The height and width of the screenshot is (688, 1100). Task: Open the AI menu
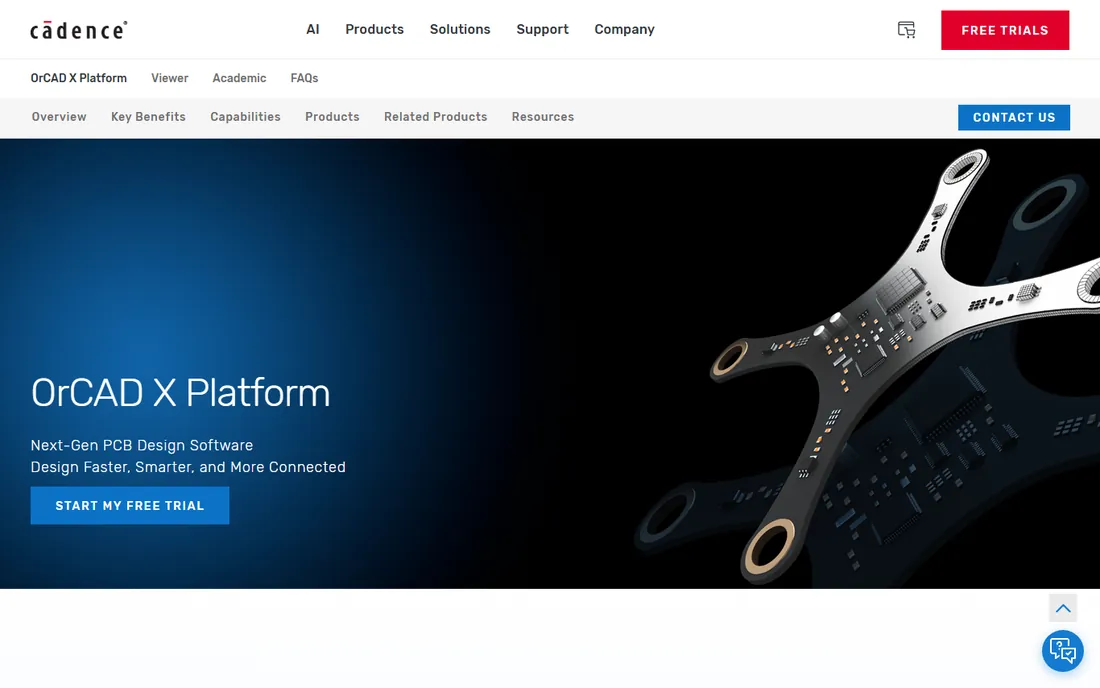(x=313, y=29)
